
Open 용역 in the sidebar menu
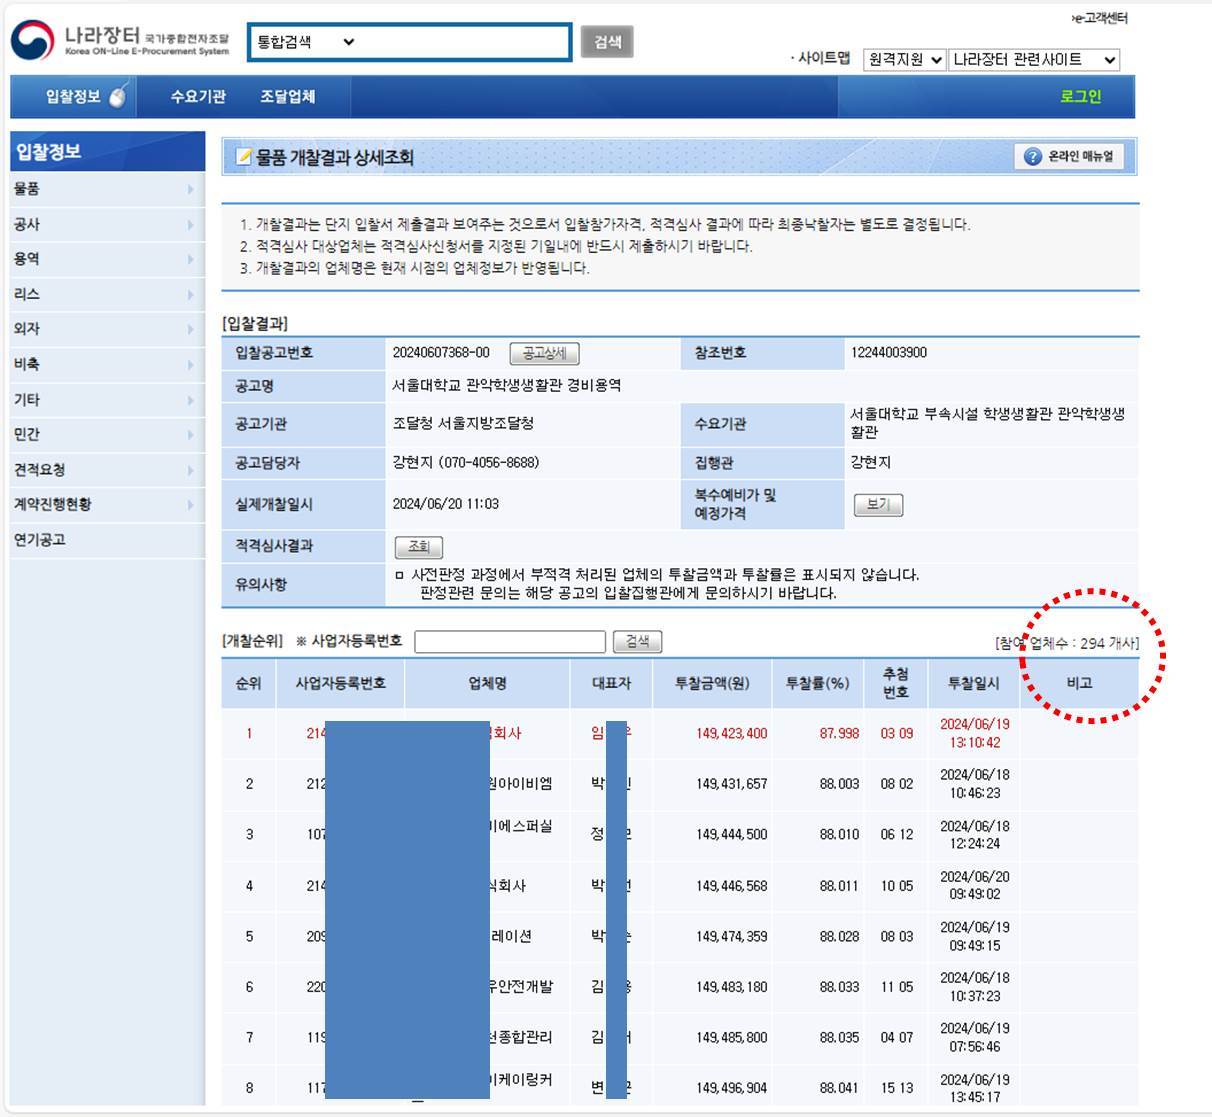pos(27,259)
